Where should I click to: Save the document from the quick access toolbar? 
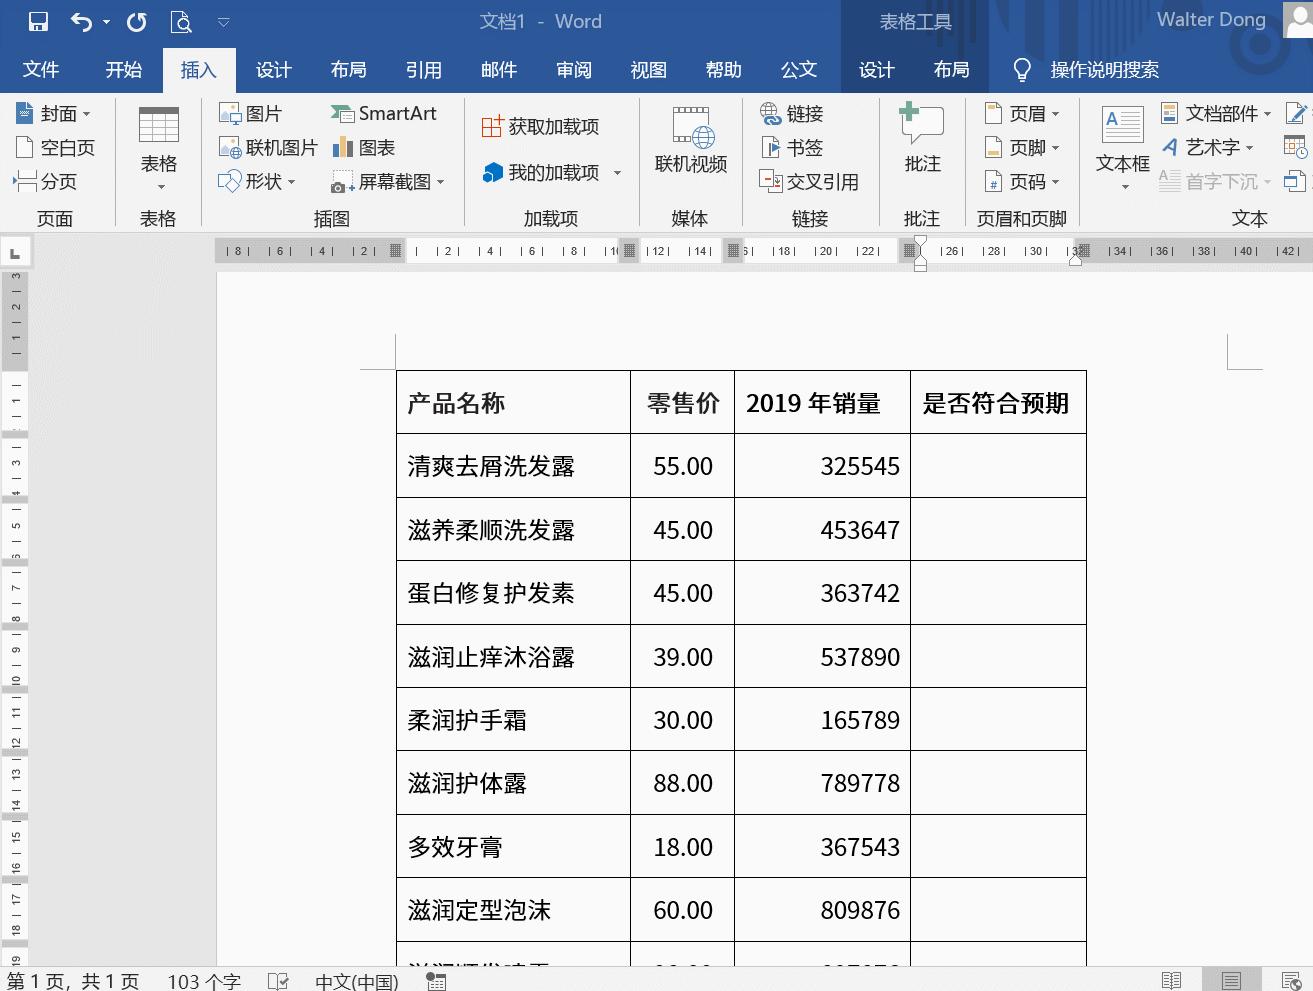(39, 21)
